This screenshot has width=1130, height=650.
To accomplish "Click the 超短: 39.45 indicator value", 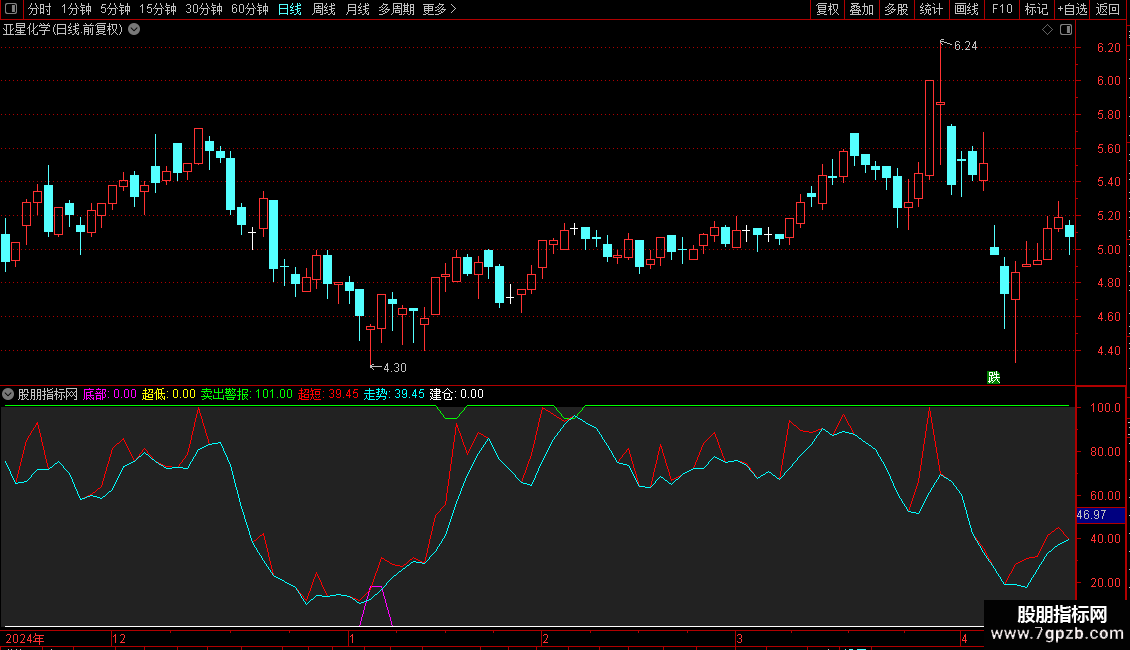I will (x=328, y=394).
